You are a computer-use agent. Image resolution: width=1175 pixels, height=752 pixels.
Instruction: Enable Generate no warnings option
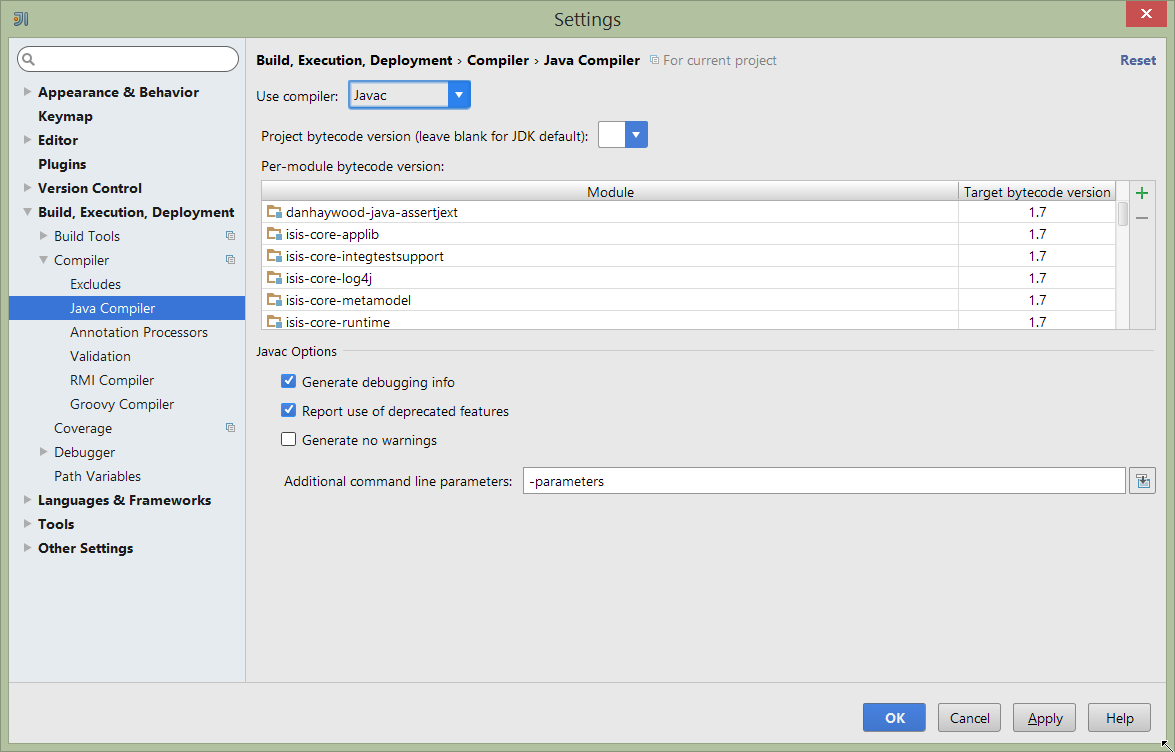tap(289, 440)
